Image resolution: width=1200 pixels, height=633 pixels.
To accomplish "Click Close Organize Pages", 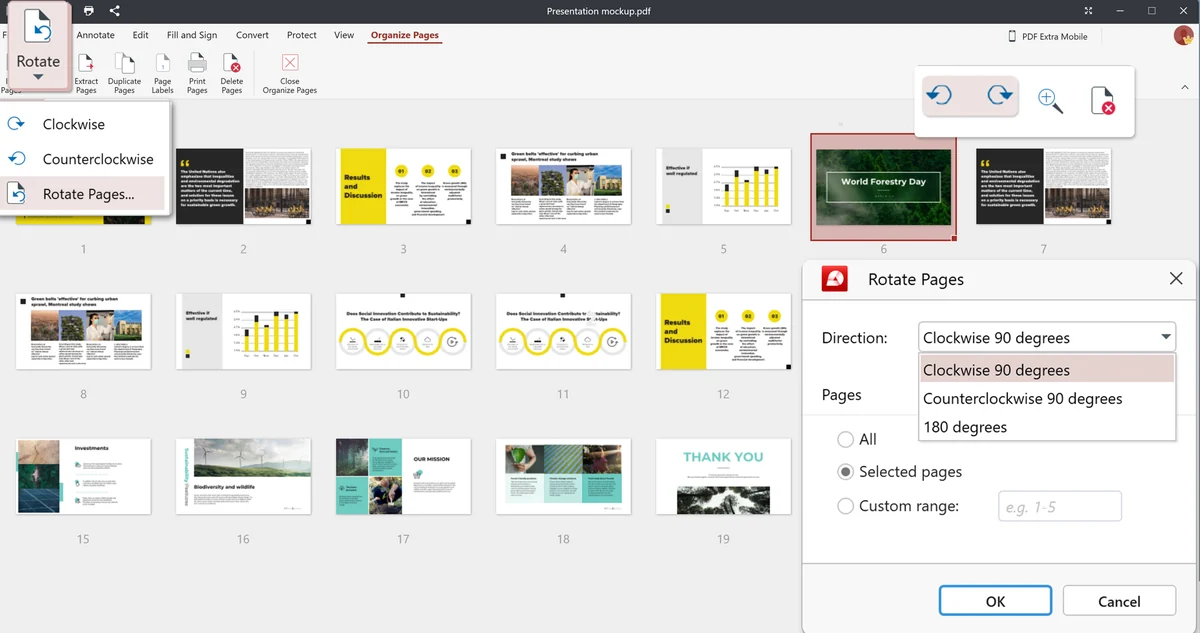I will (x=290, y=75).
